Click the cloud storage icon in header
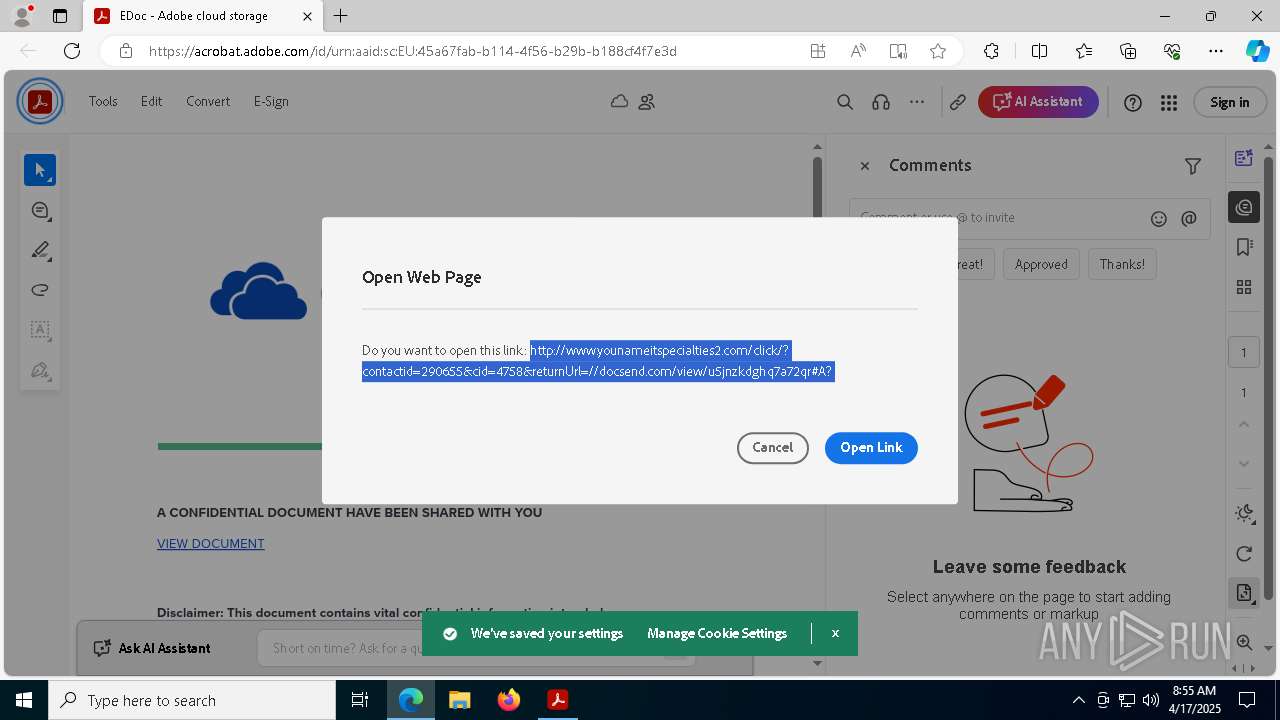Screen dimensions: 1280x720 pos(620,101)
